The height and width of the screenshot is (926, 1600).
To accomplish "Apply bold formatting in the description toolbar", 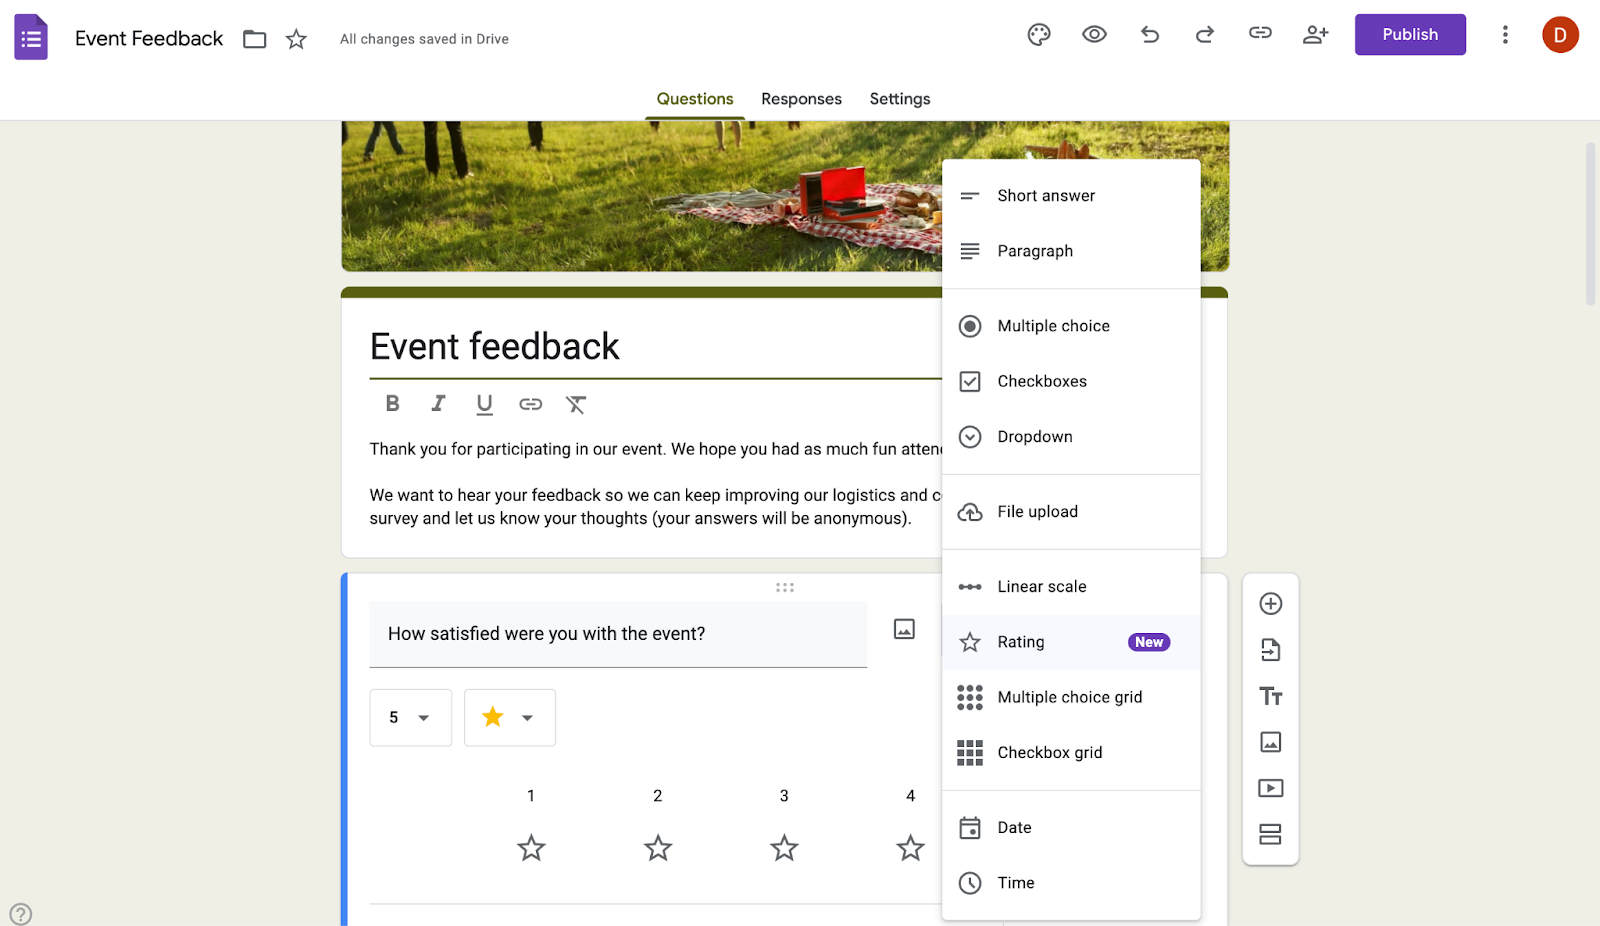I will pyautogui.click(x=392, y=403).
